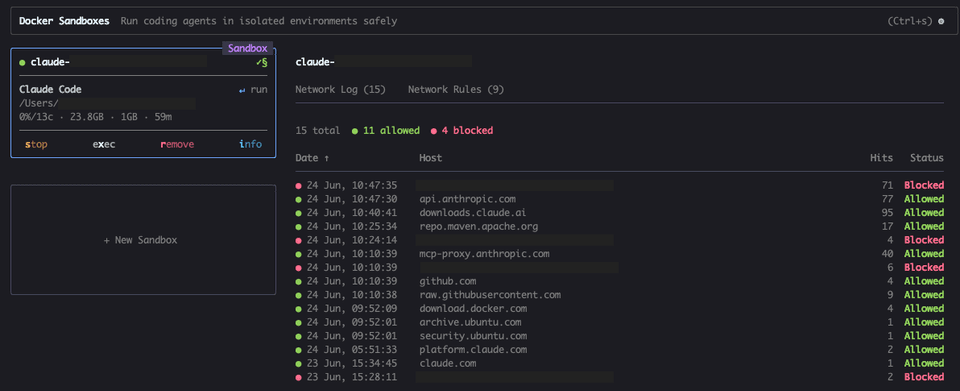Viewport: 960px width, 391px height.
Task: Select the download.docker.com row
Action: [x=620, y=308]
